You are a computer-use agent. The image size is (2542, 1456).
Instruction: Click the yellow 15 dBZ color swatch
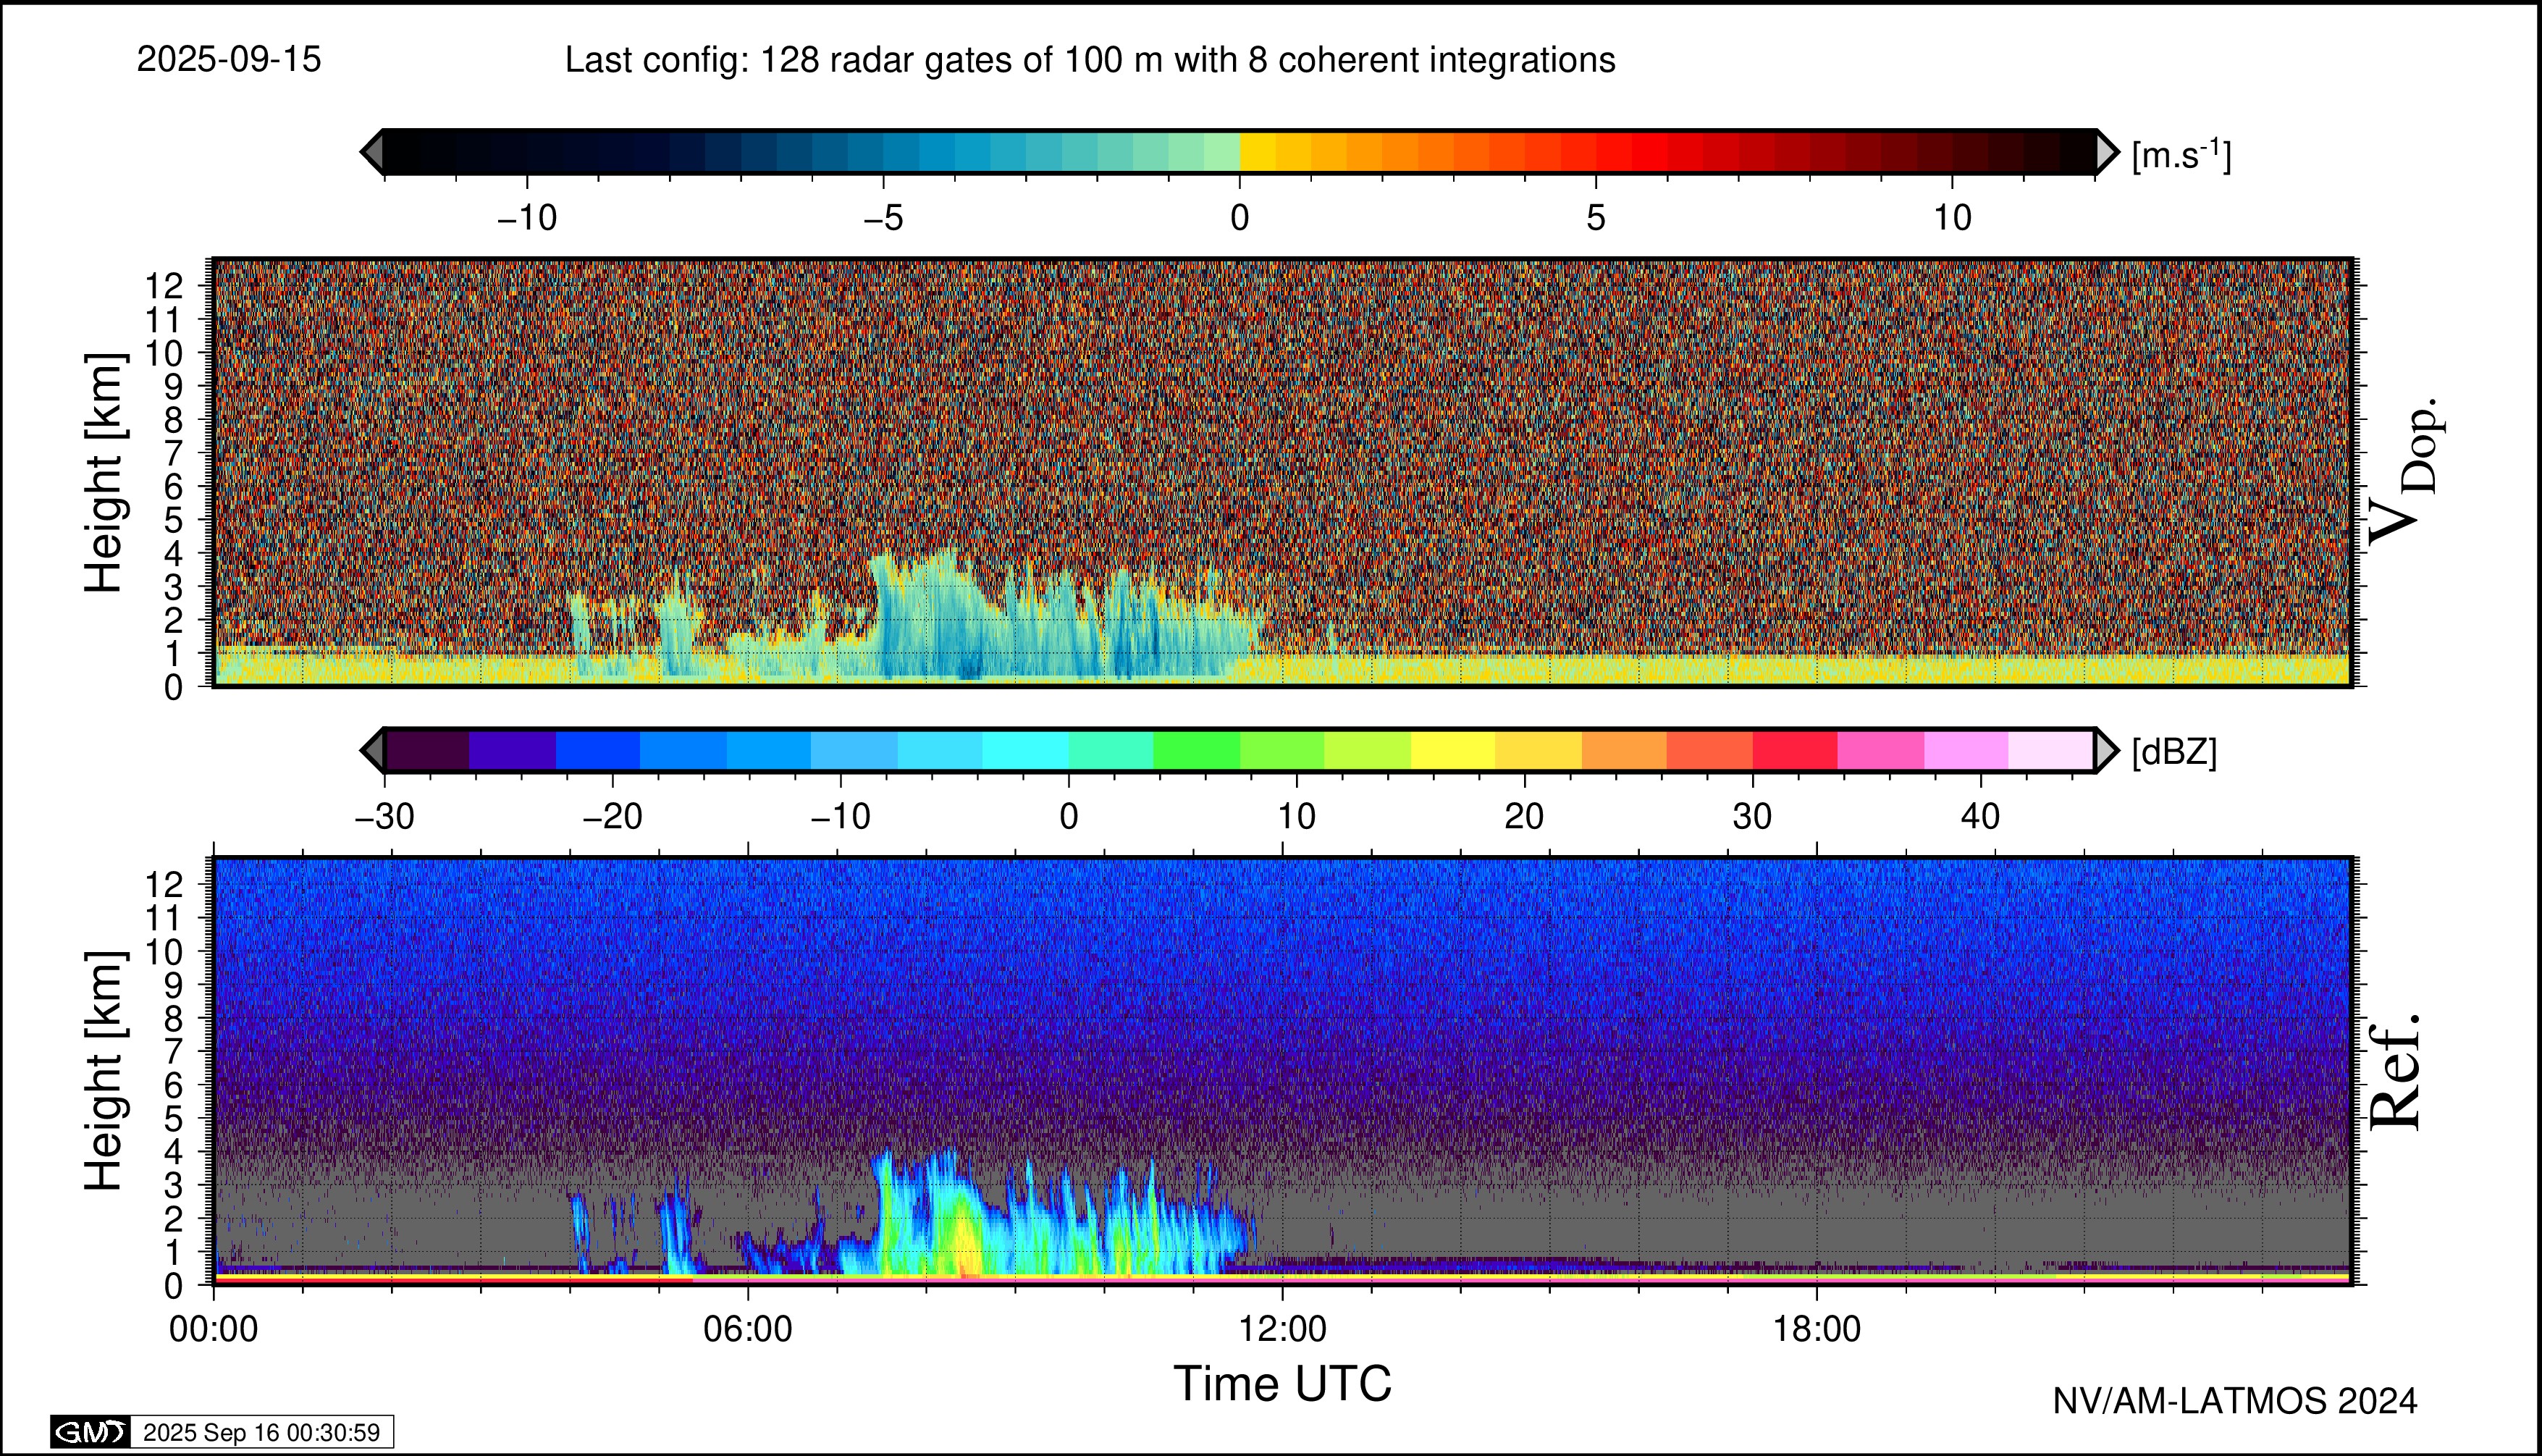click(1453, 750)
